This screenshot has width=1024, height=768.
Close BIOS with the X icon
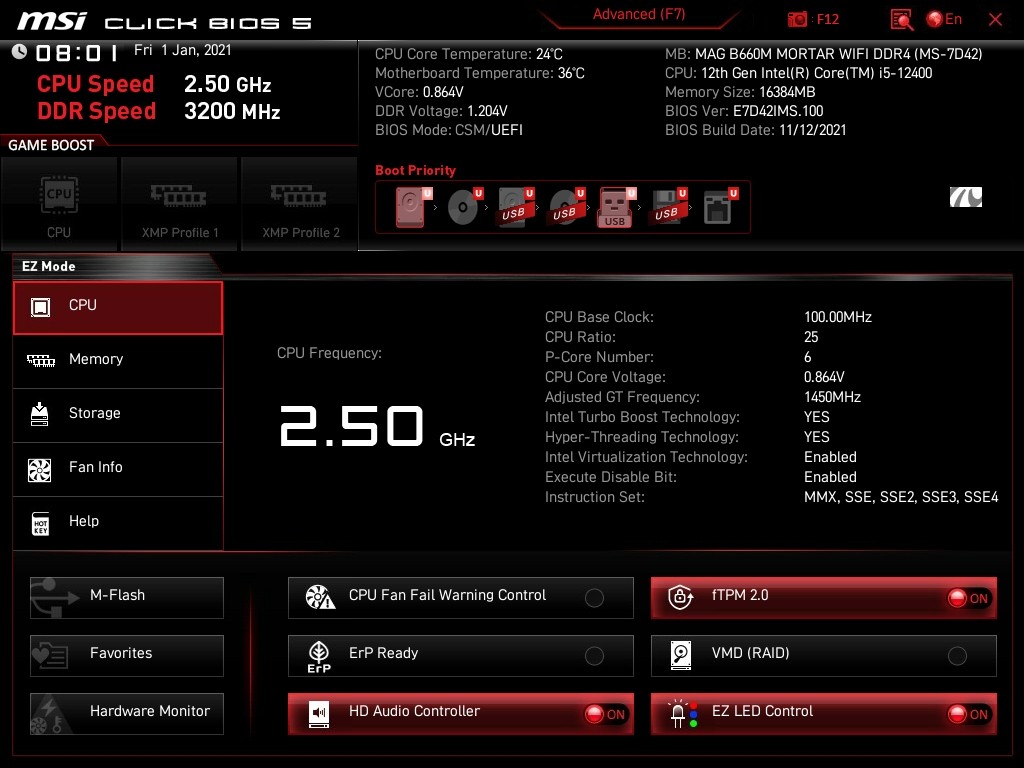pyautogui.click(x=995, y=20)
